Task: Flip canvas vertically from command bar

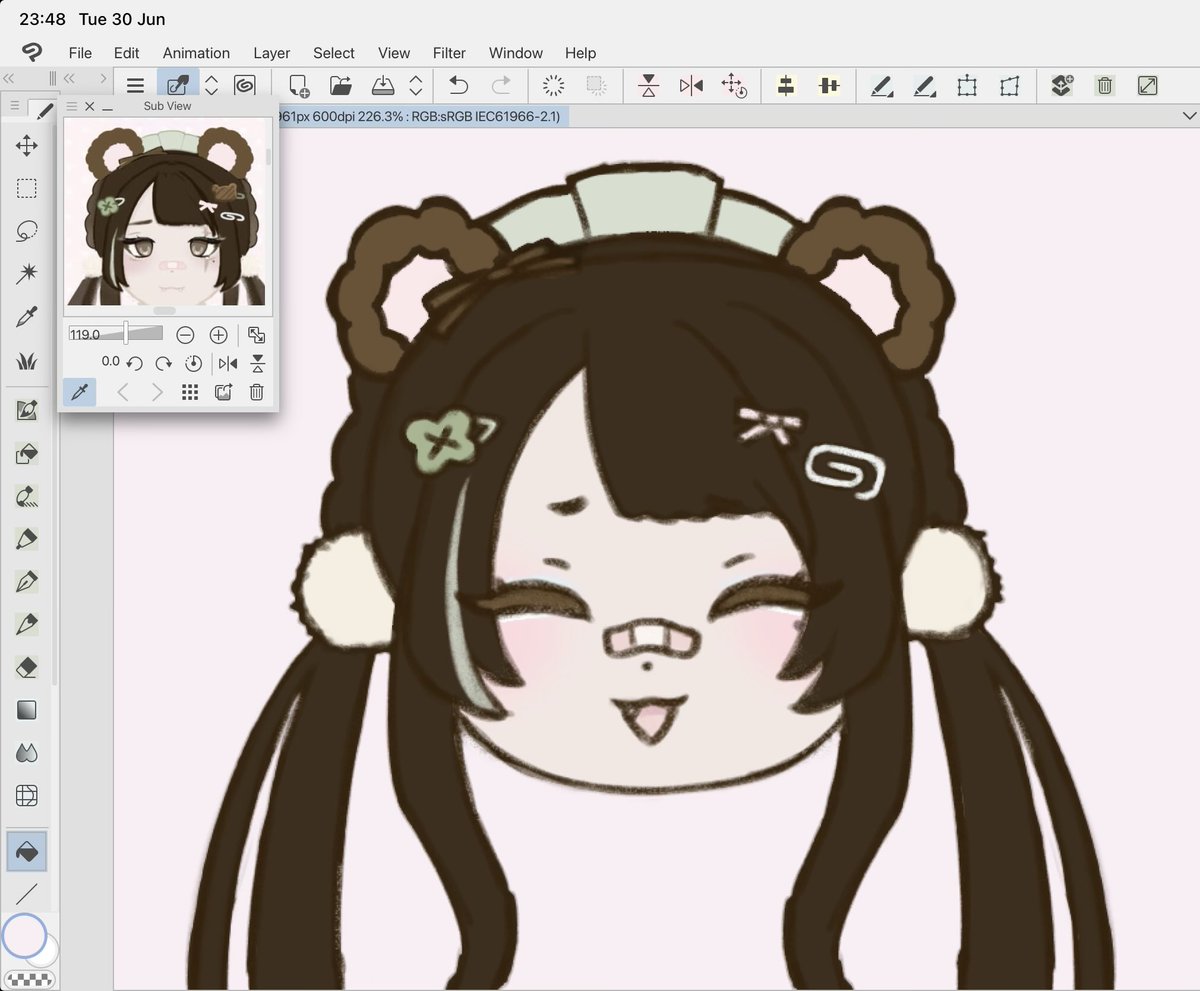Action: [x=649, y=86]
